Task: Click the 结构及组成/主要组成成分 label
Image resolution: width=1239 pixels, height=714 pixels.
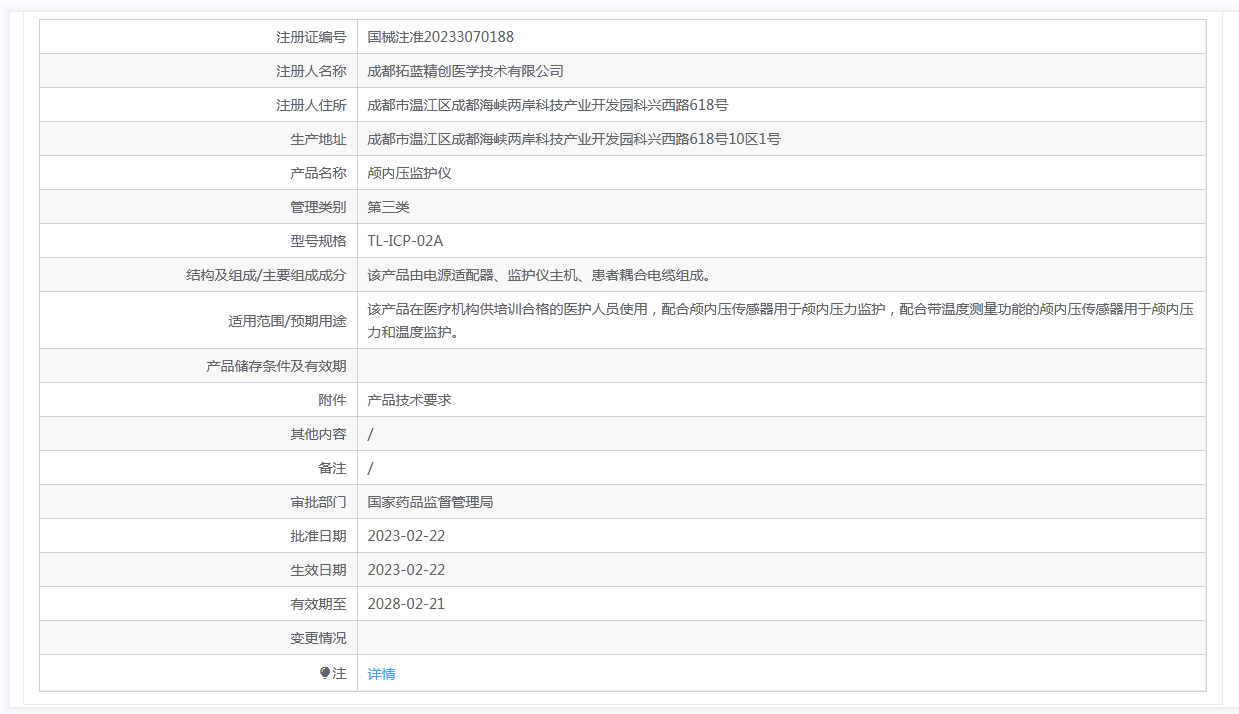Action: click(266, 275)
